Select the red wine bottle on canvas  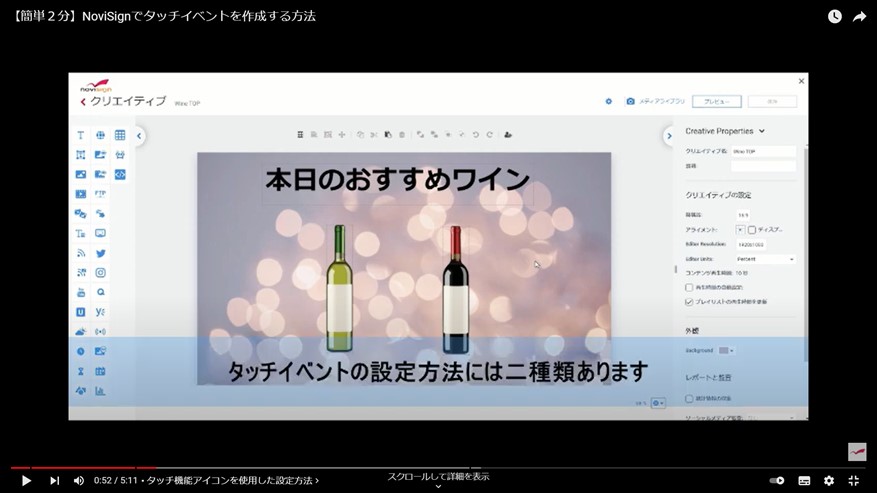point(455,290)
